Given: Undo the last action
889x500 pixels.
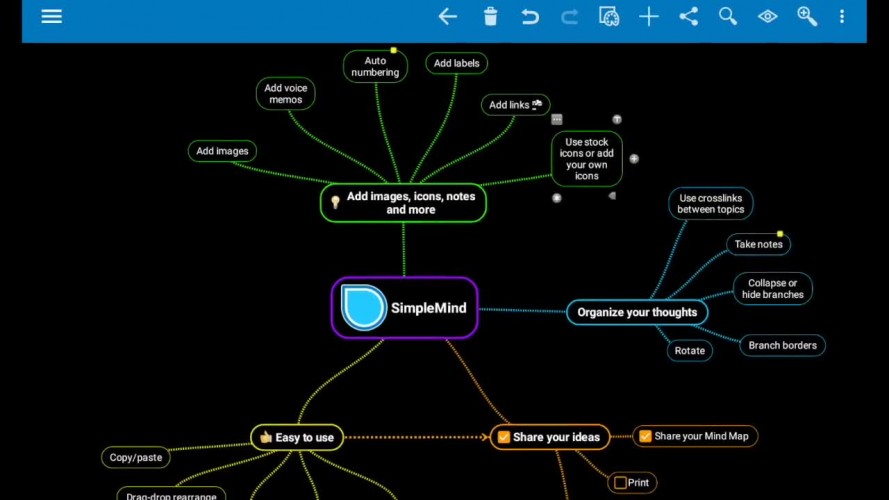Looking at the screenshot, I should click(x=530, y=16).
